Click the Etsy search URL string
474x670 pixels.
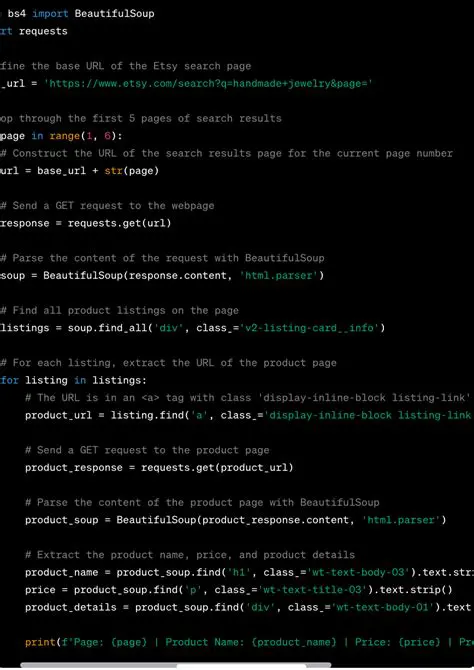(208, 83)
